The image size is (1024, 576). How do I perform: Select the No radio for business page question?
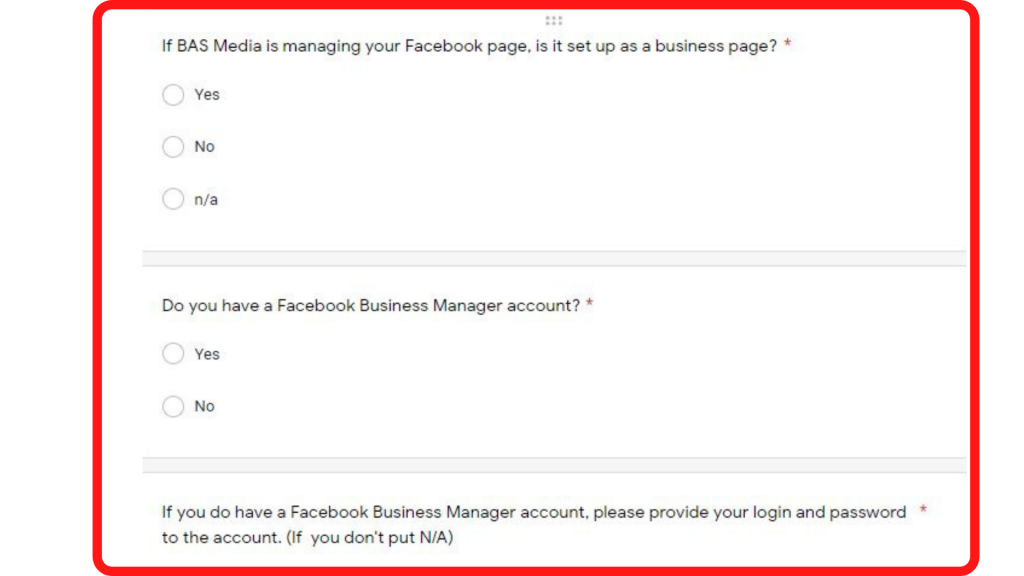(x=173, y=147)
